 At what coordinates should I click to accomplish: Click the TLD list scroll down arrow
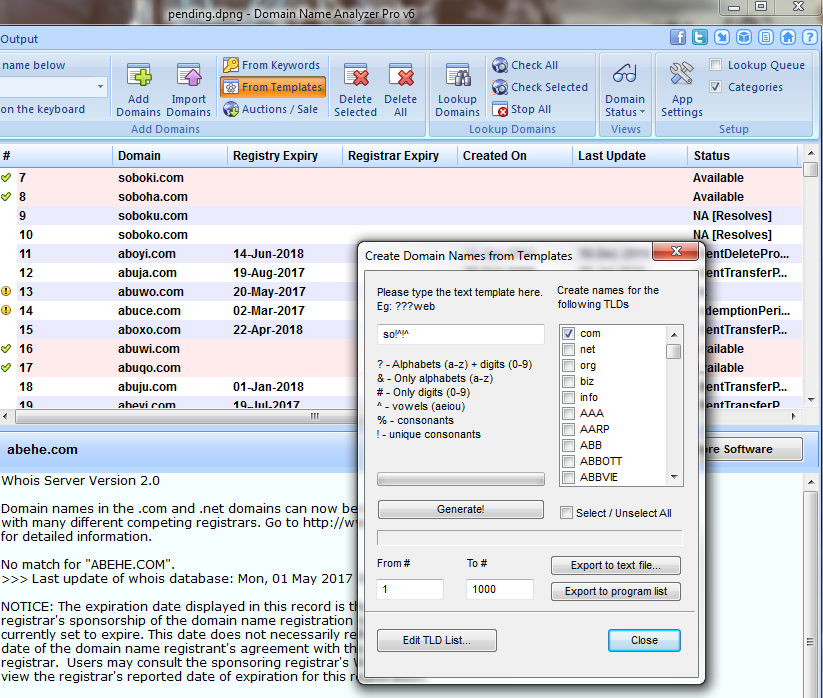coord(674,477)
